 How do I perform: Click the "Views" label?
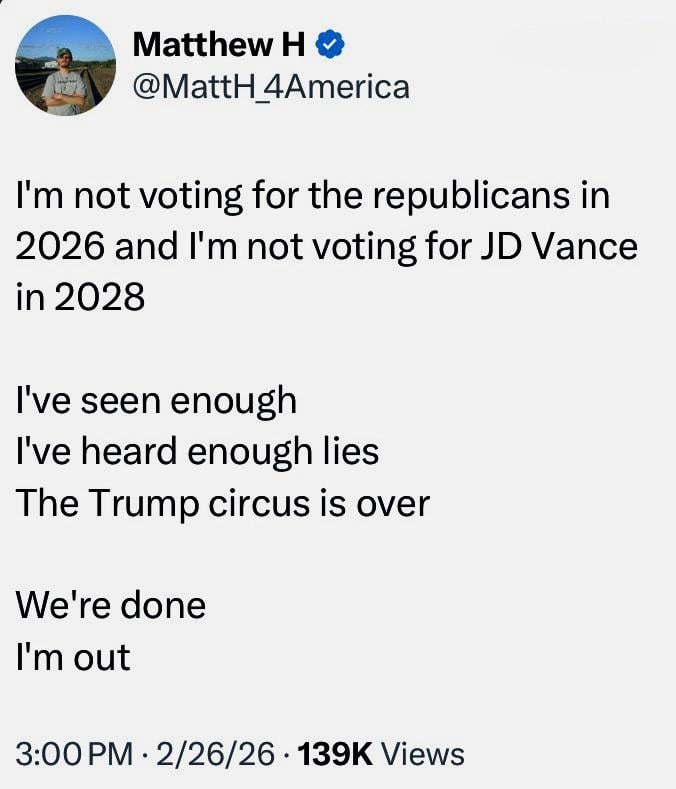(423, 753)
